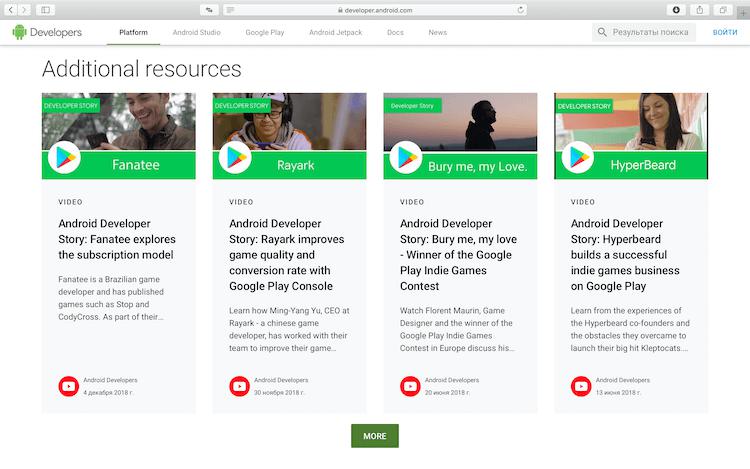Click YouTube icon under Fanatee story
Screen dimensions: 750x469
click(68, 386)
